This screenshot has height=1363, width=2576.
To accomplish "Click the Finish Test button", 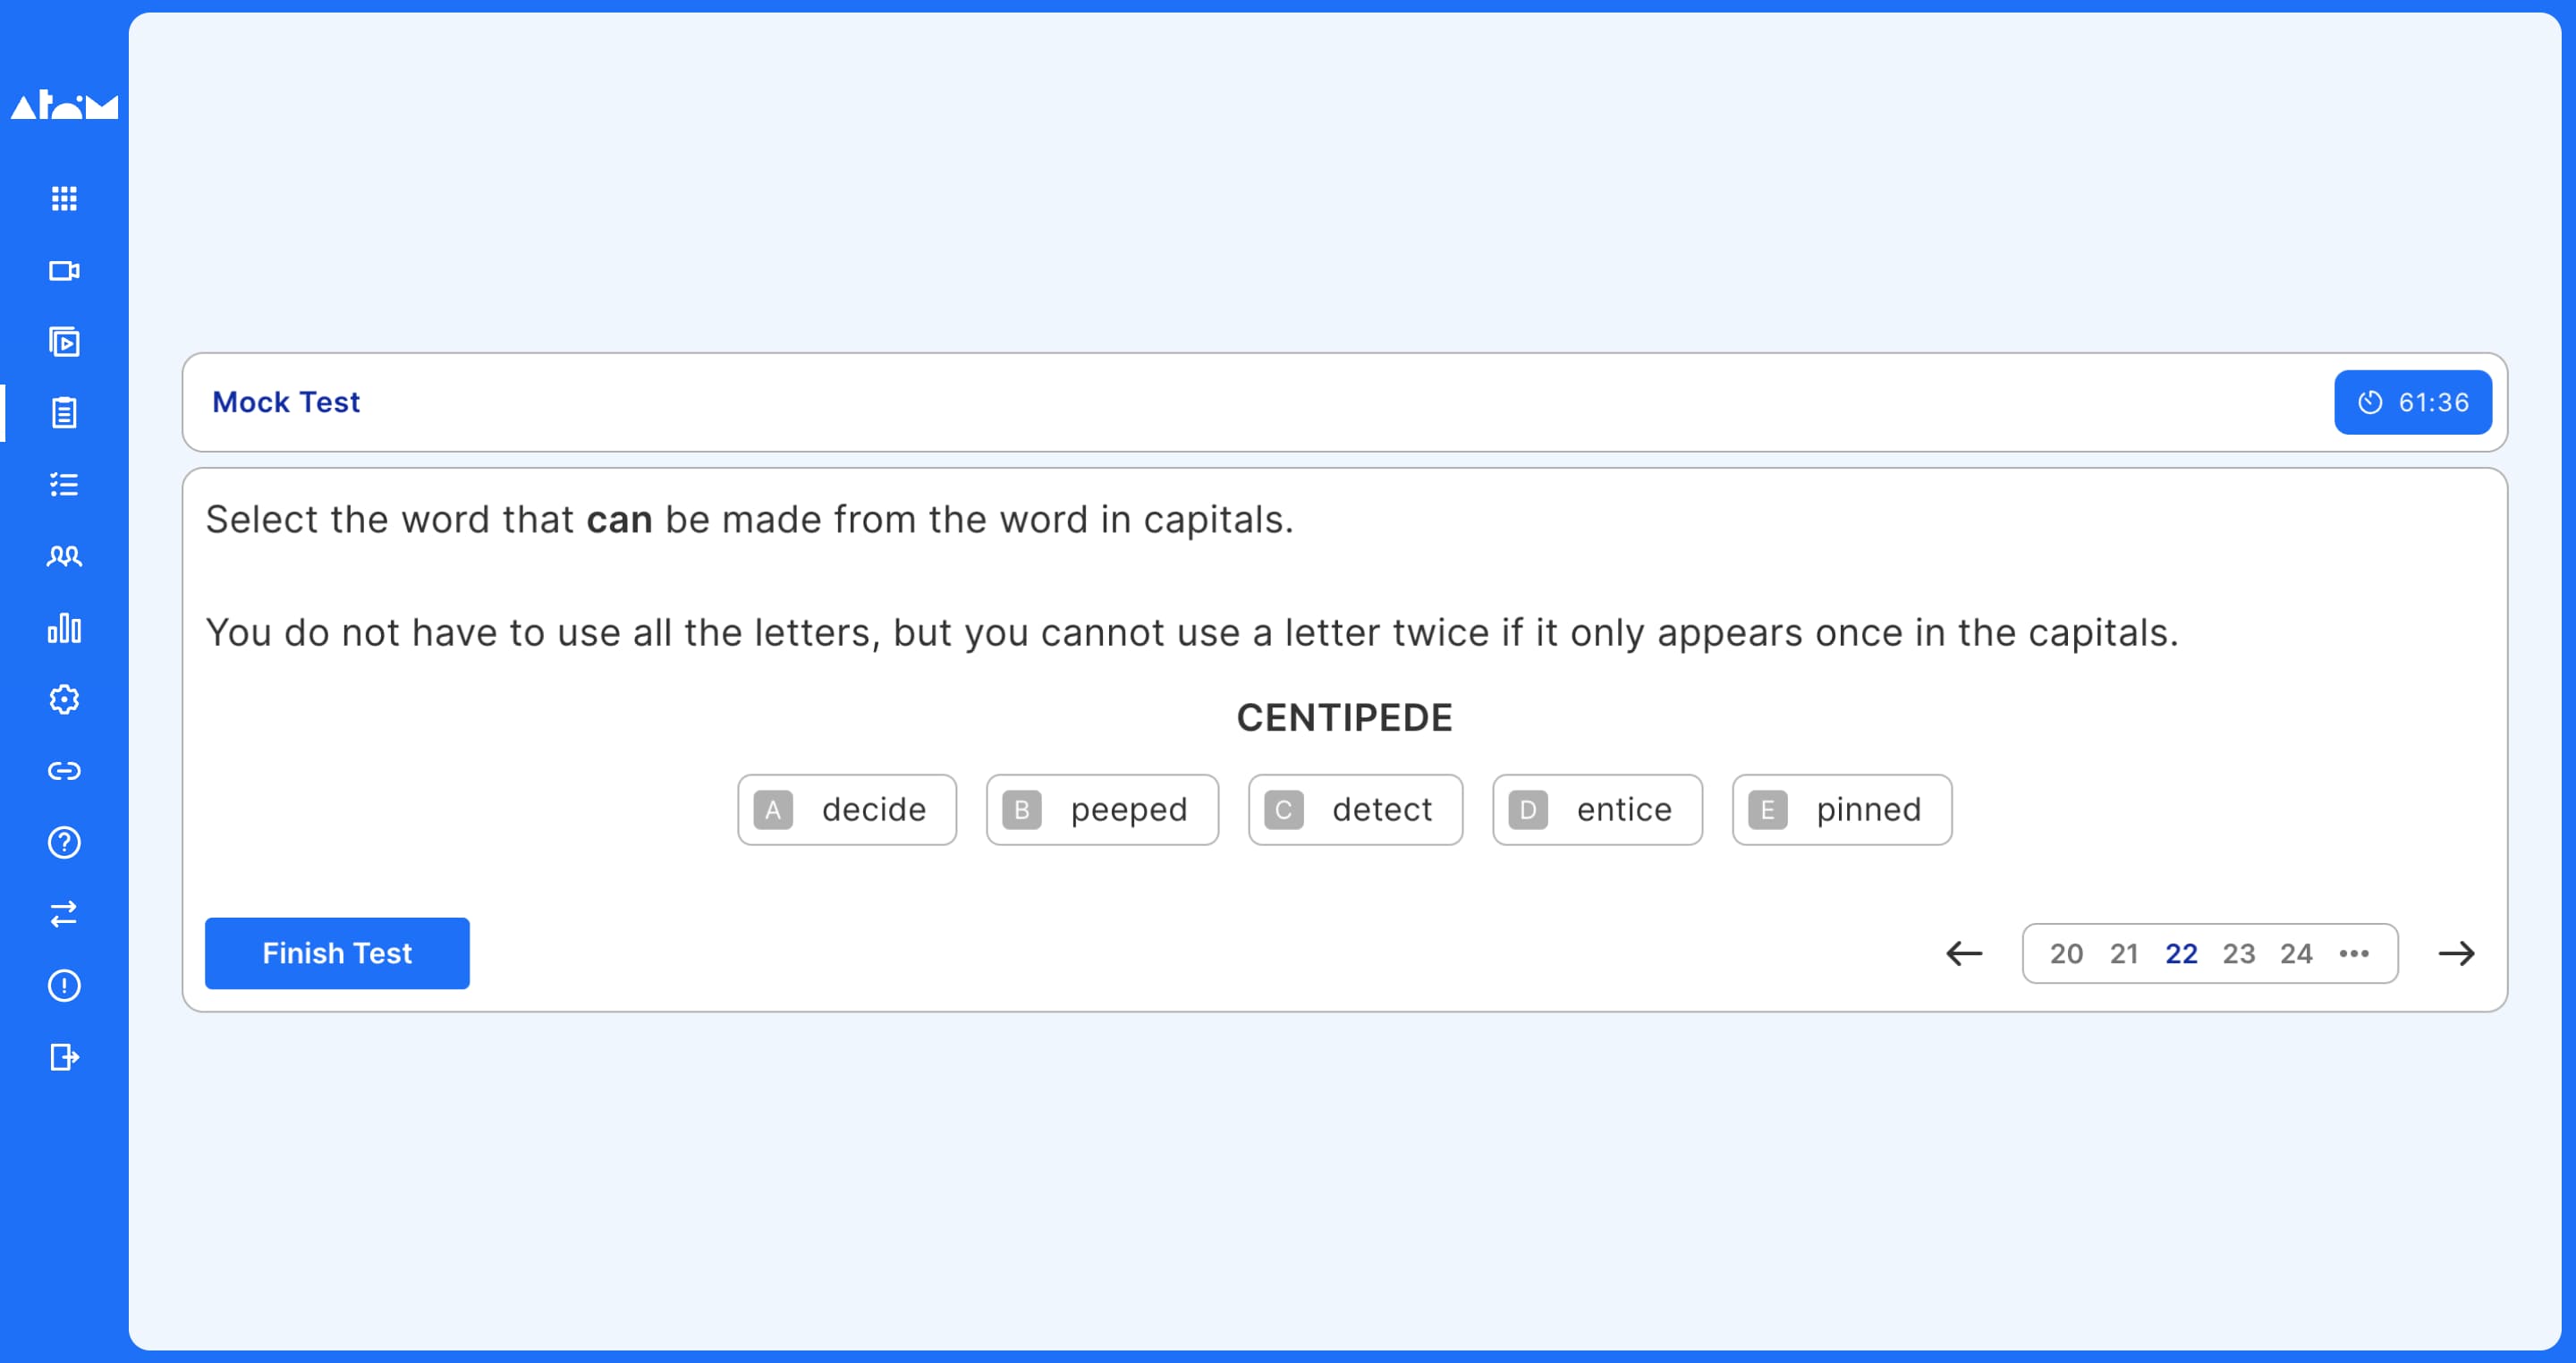I will (x=336, y=953).
